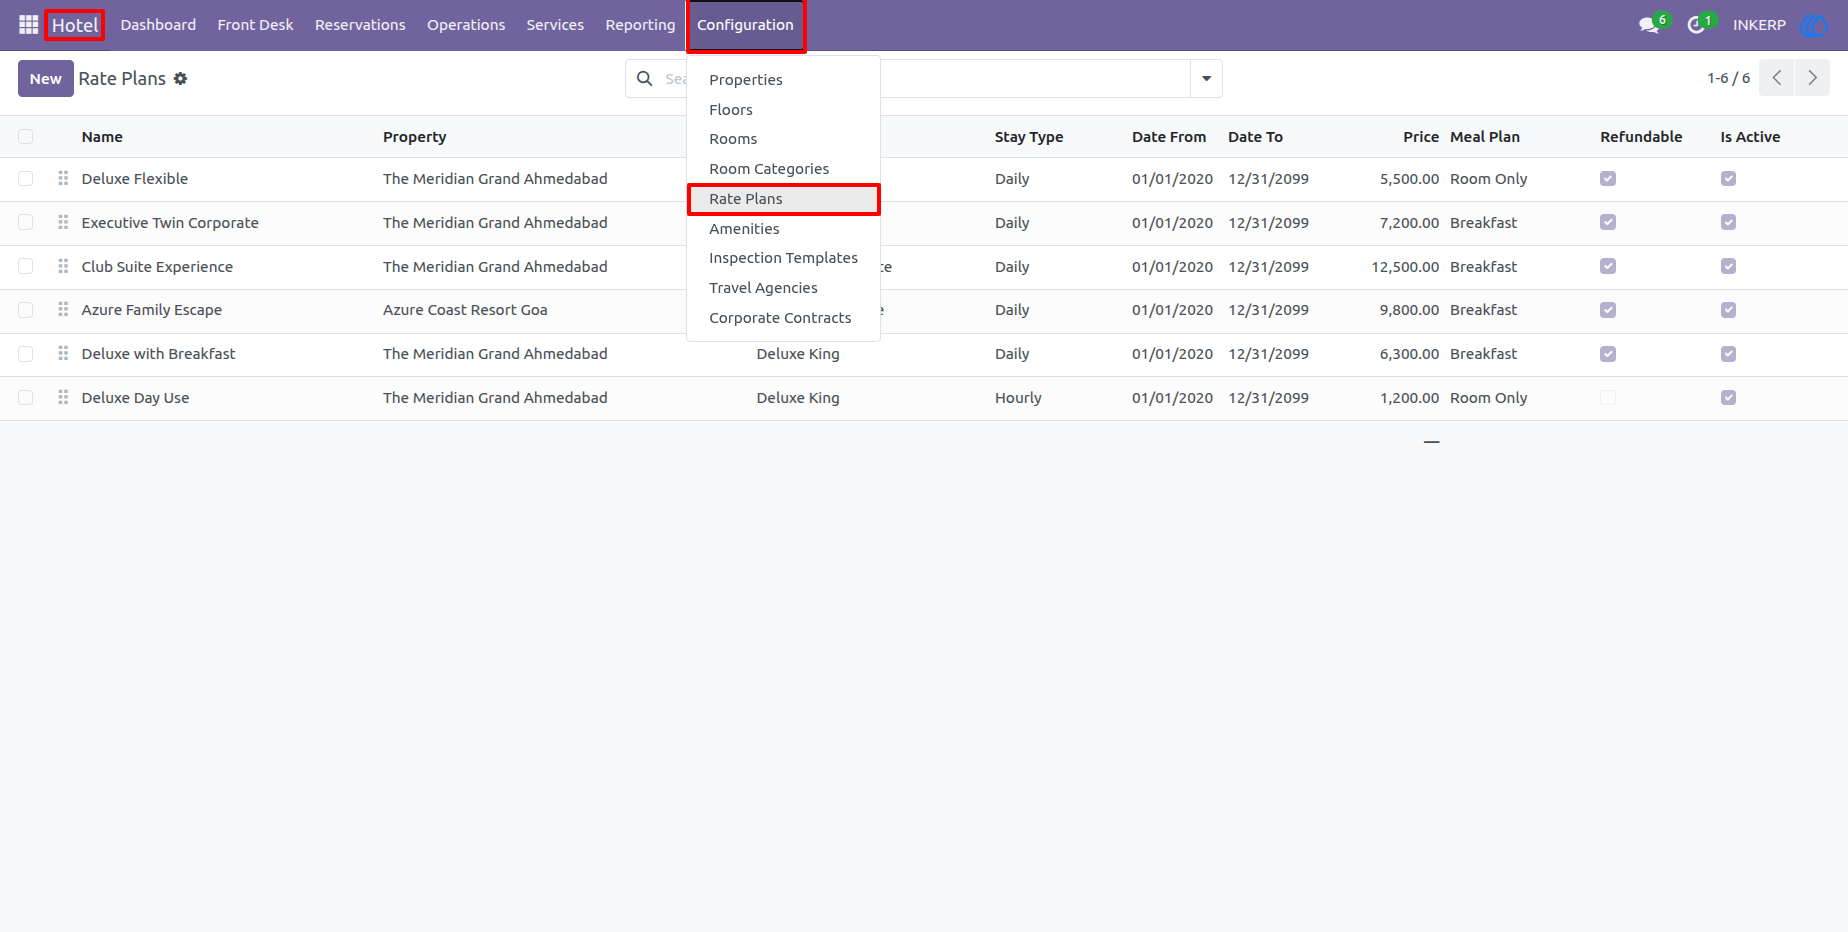Open the Dashboard menu link

(158, 25)
